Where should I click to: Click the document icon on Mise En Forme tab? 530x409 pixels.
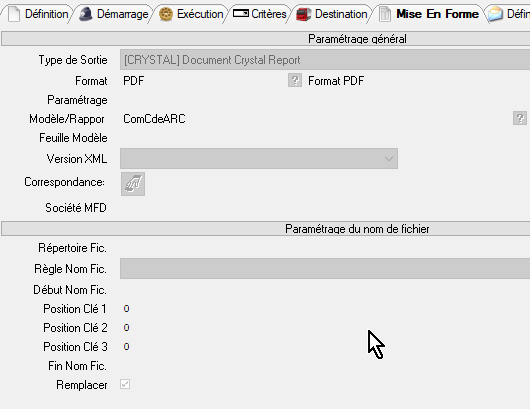coord(385,15)
